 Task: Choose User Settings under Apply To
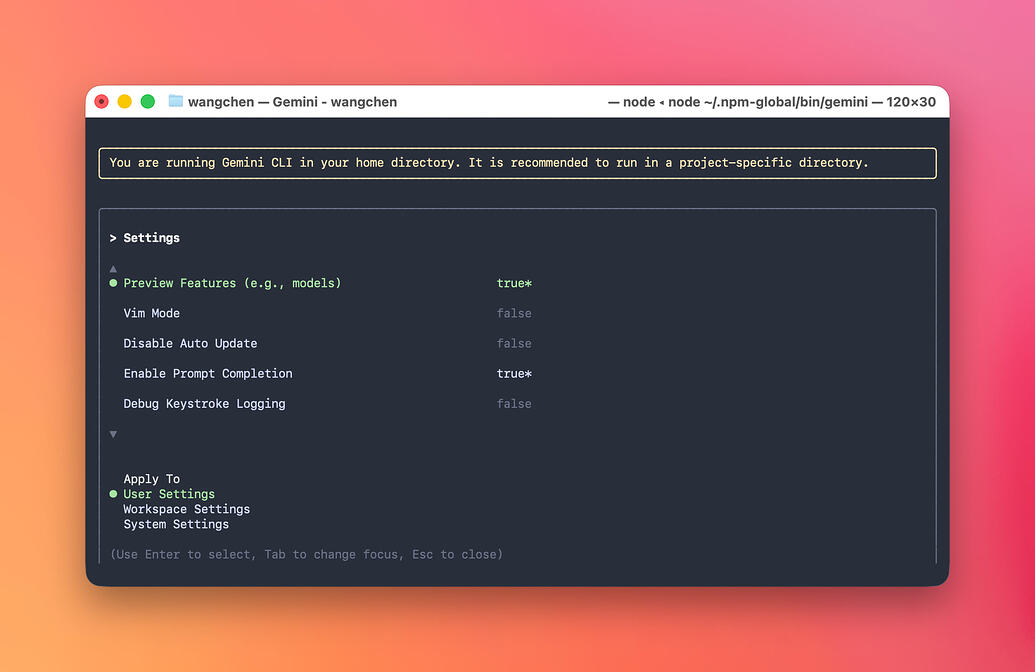tap(169, 494)
